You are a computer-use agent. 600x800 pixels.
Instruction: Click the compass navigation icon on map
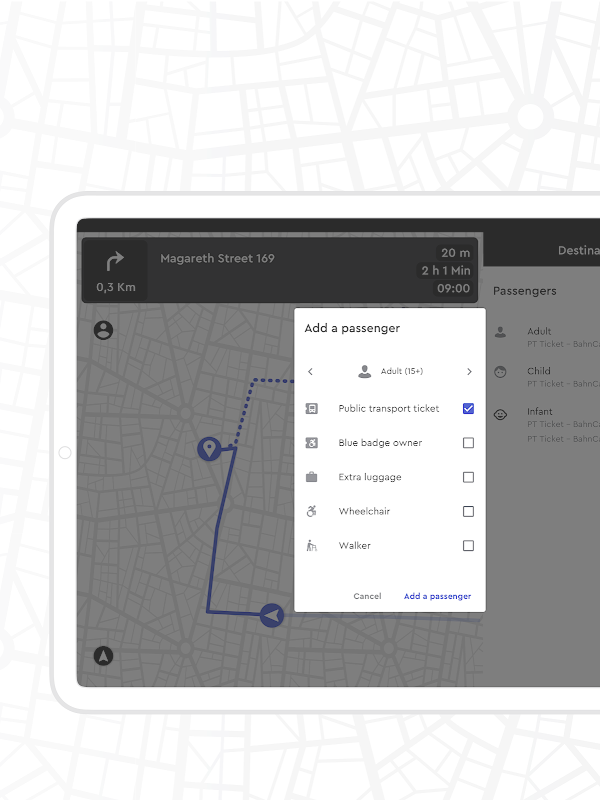coord(104,656)
